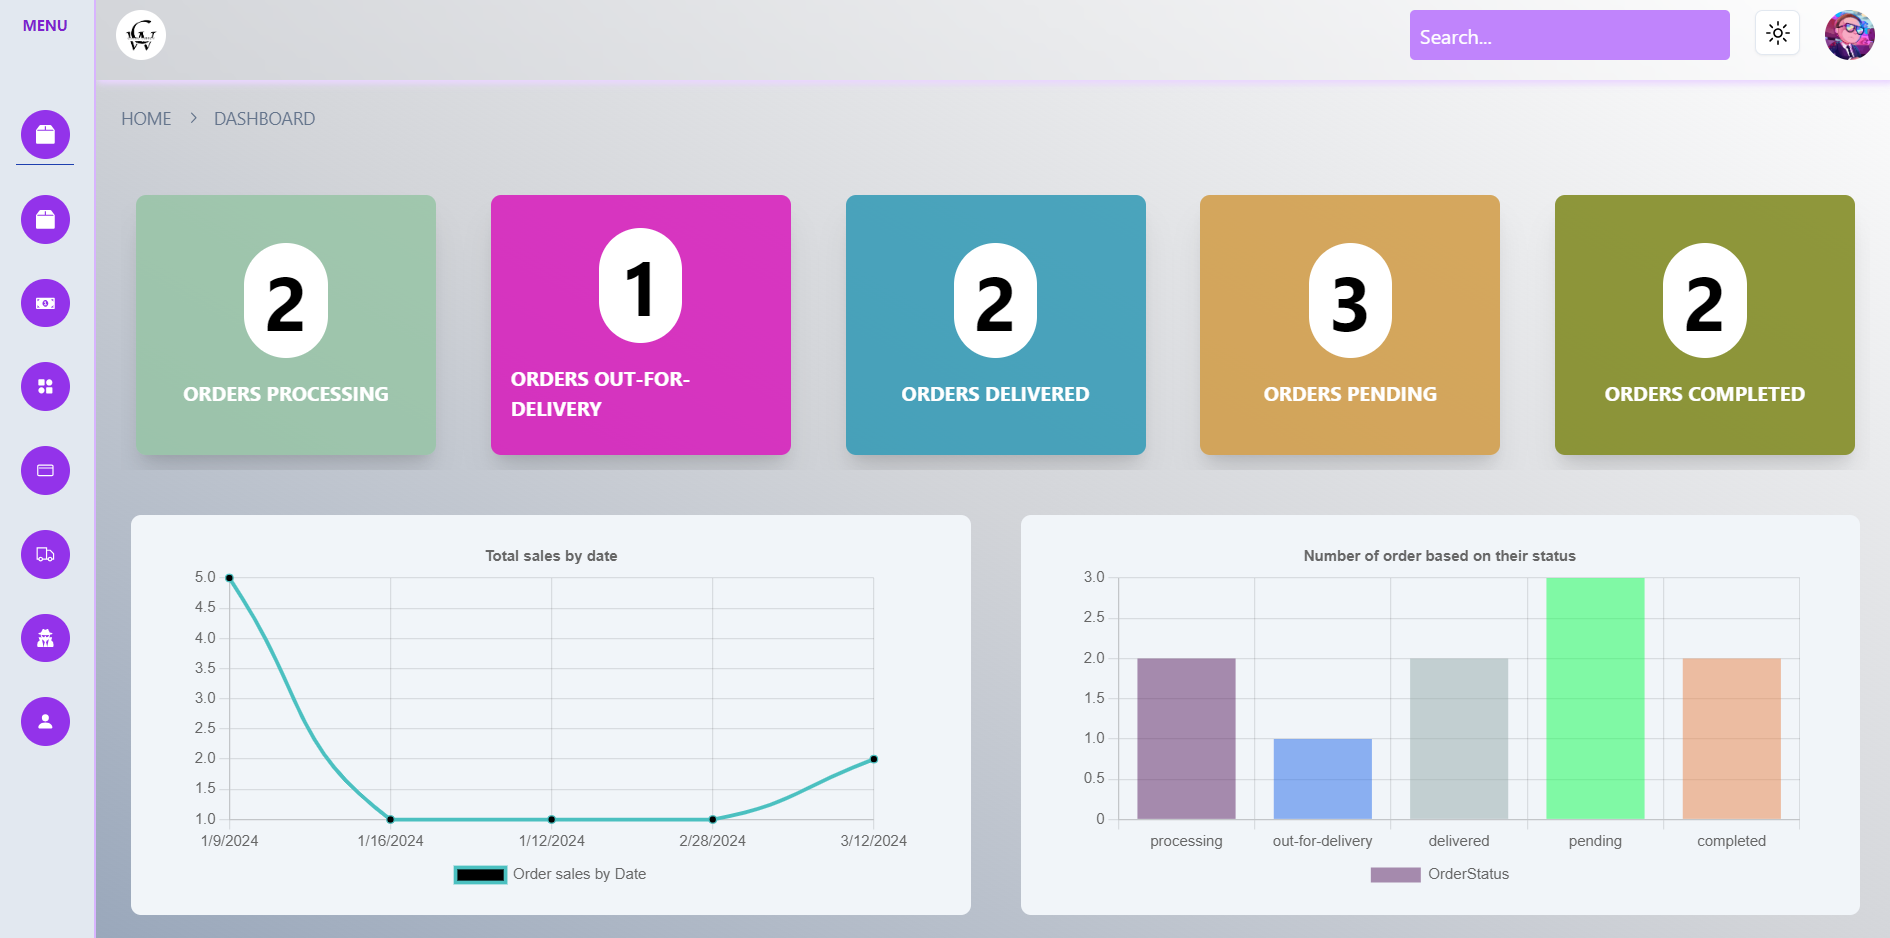Click 'Total sales by date' chart title
1890x938 pixels.
click(551, 556)
